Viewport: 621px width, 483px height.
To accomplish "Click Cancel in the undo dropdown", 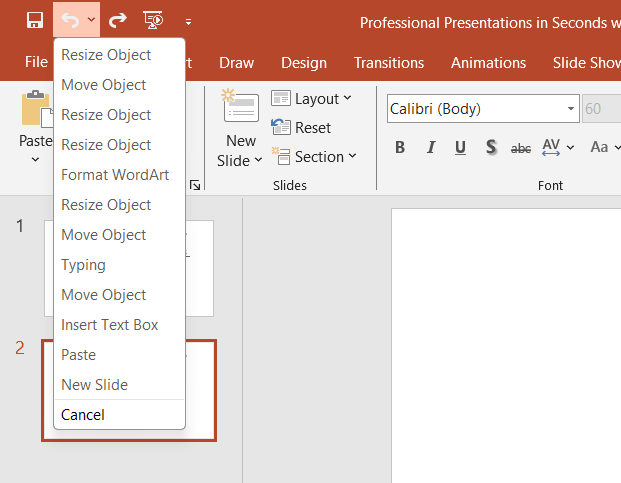I will pyautogui.click(x=83, y=415).
